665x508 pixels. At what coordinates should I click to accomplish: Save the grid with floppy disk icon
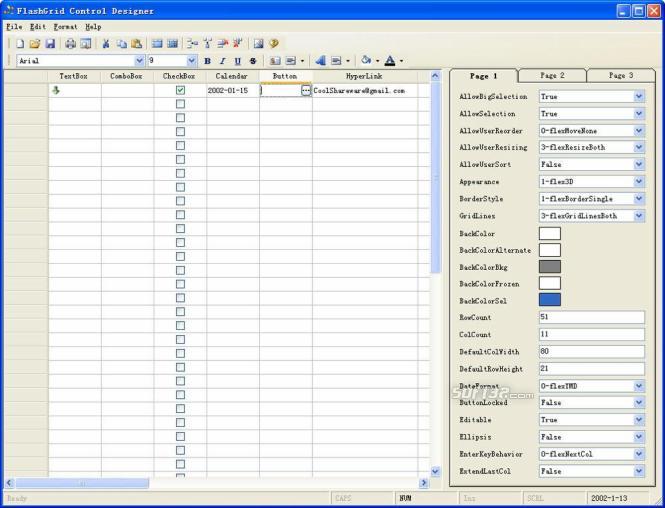tap(50, 44)
